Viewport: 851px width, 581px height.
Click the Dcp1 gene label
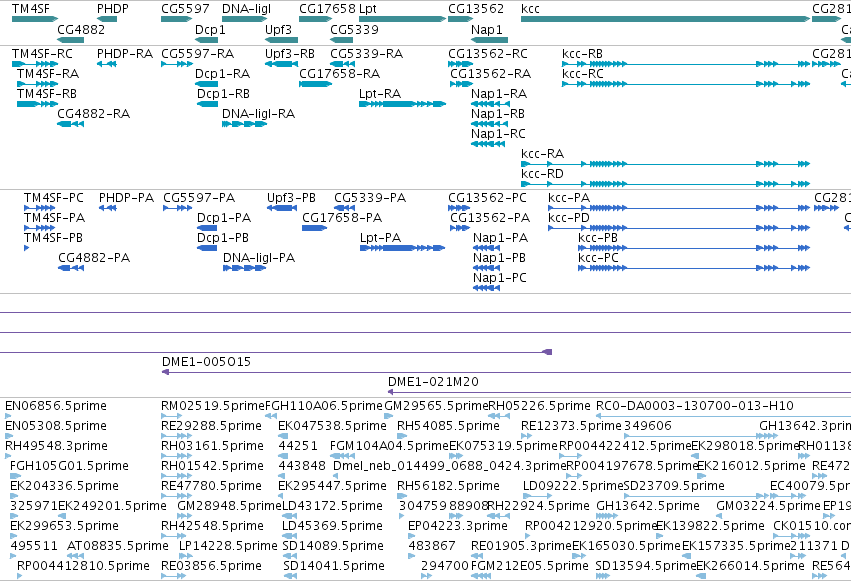click(210, 29)
